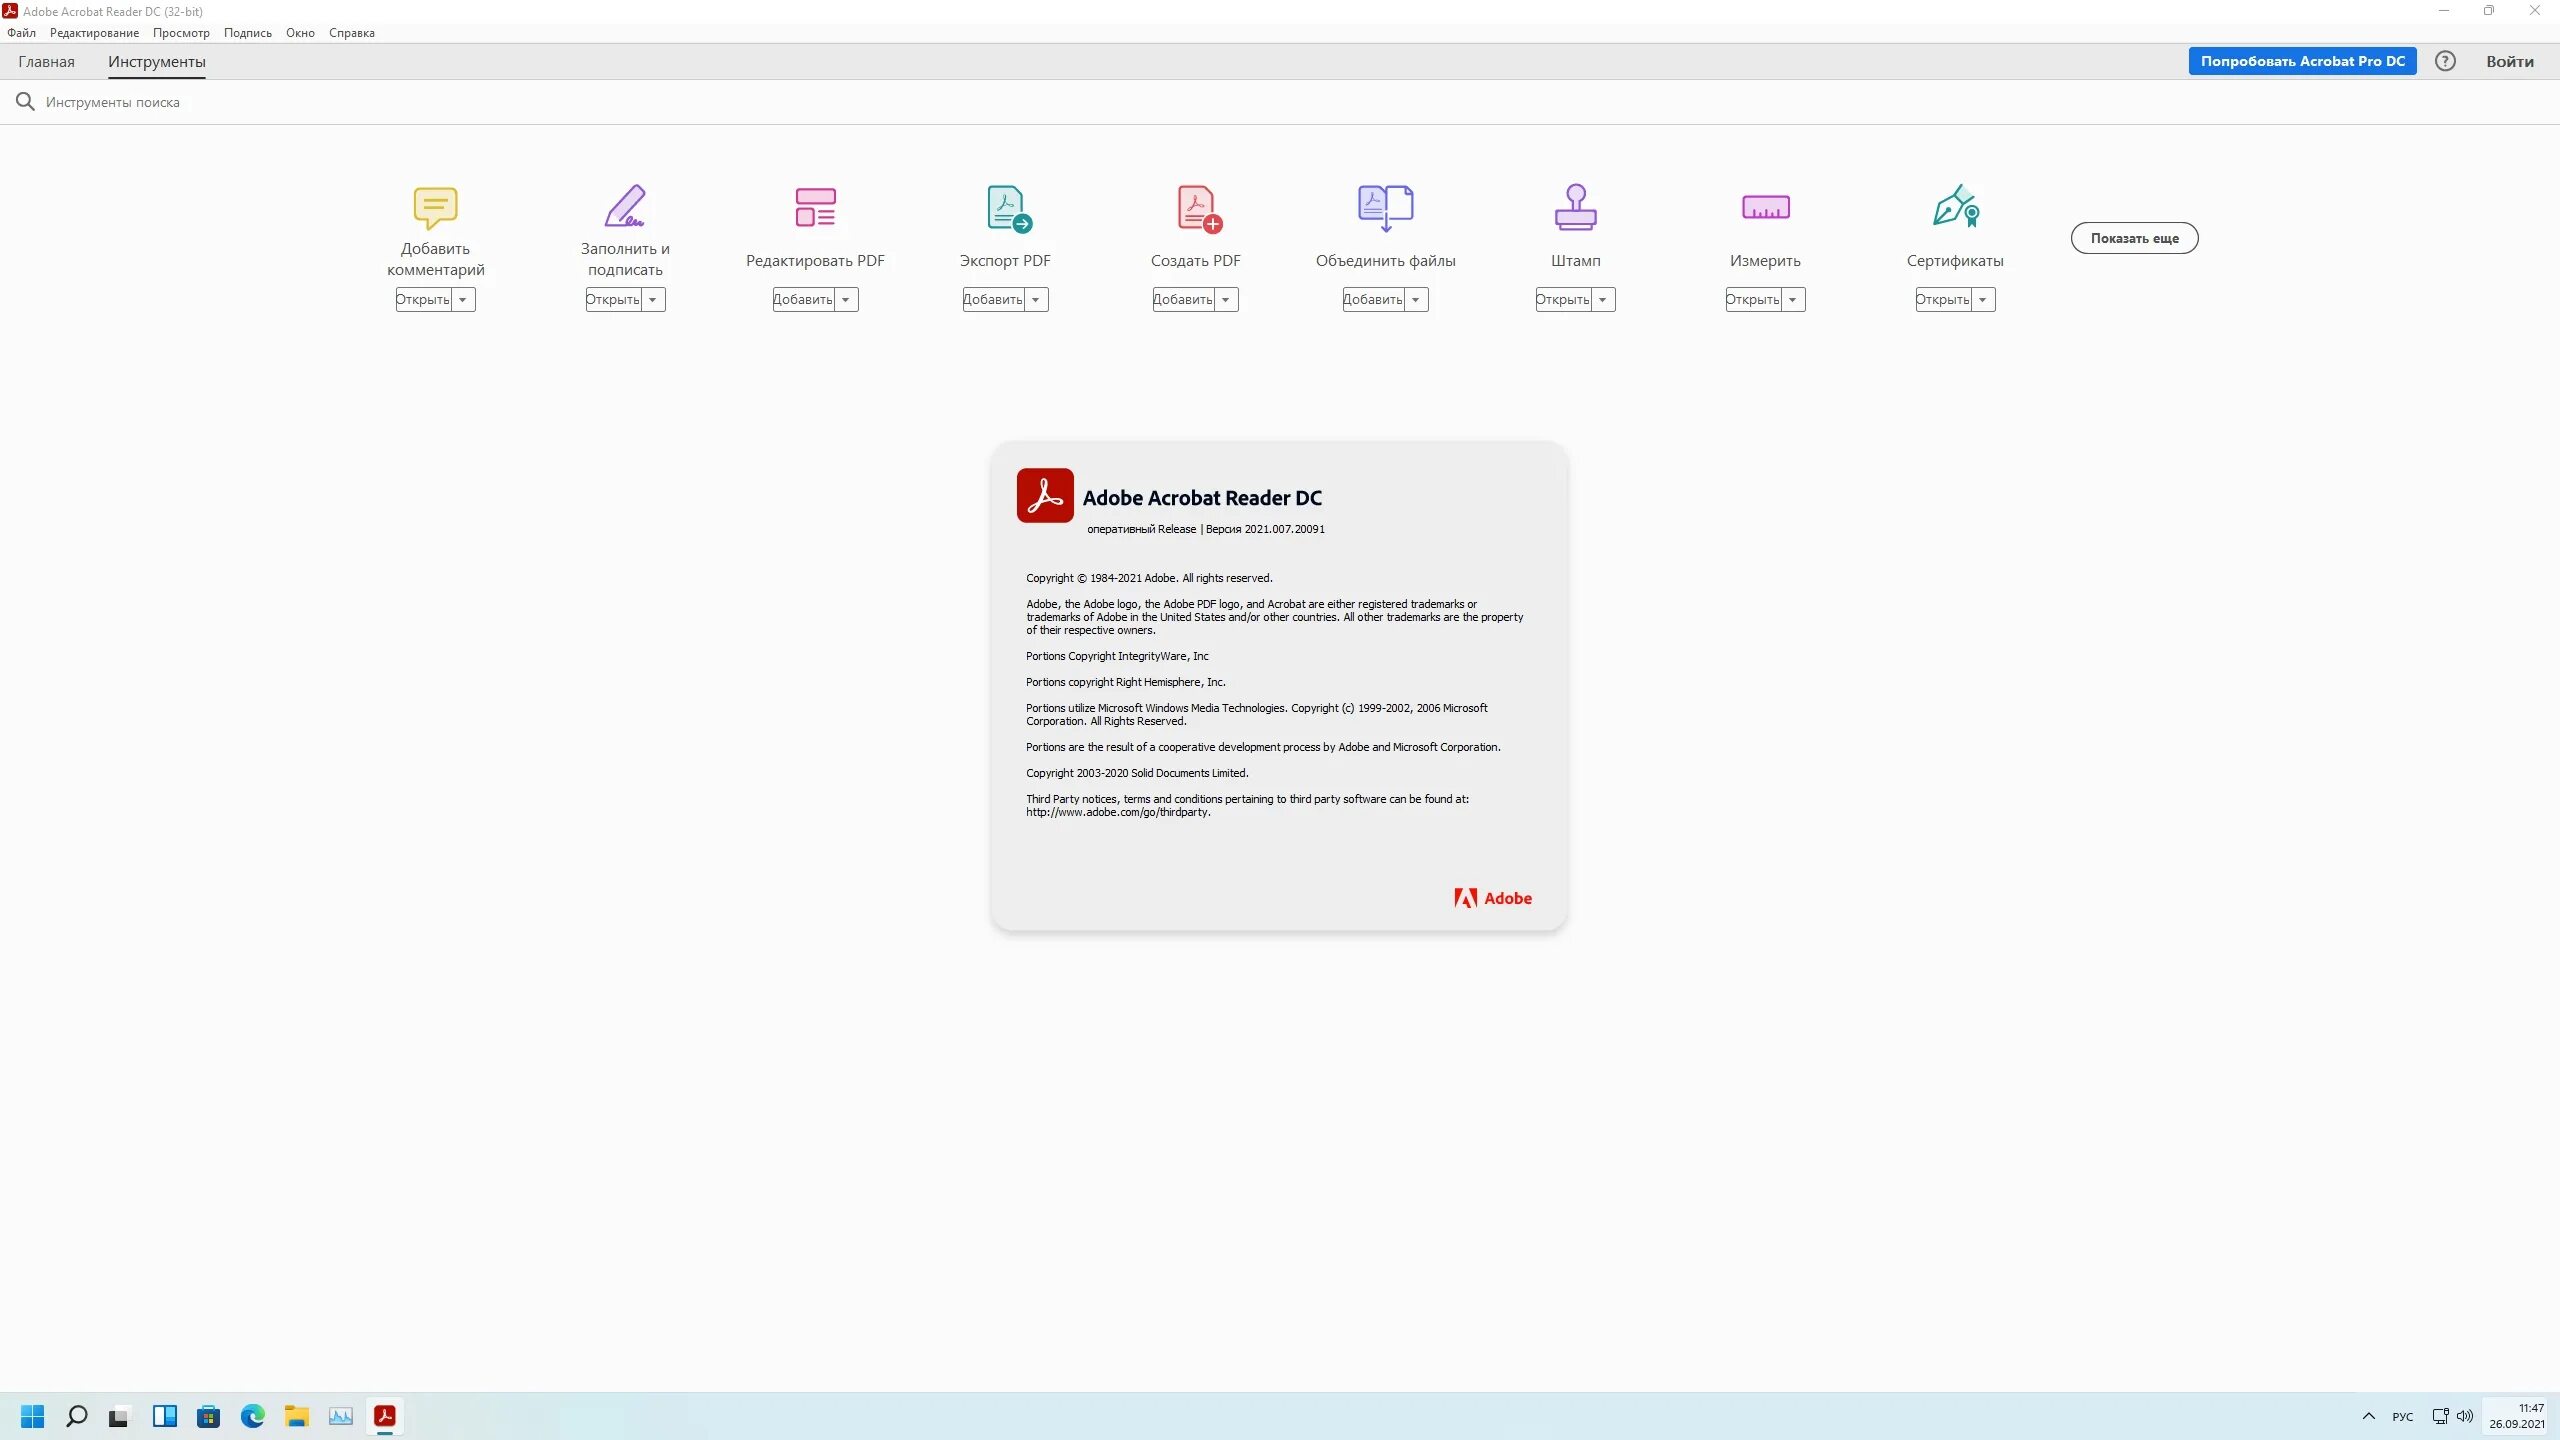Image resolution: width=2560 pixels, height=1440 pixels.
Task: Click the Certificates pen nib icon
Action: point(1955,207)
